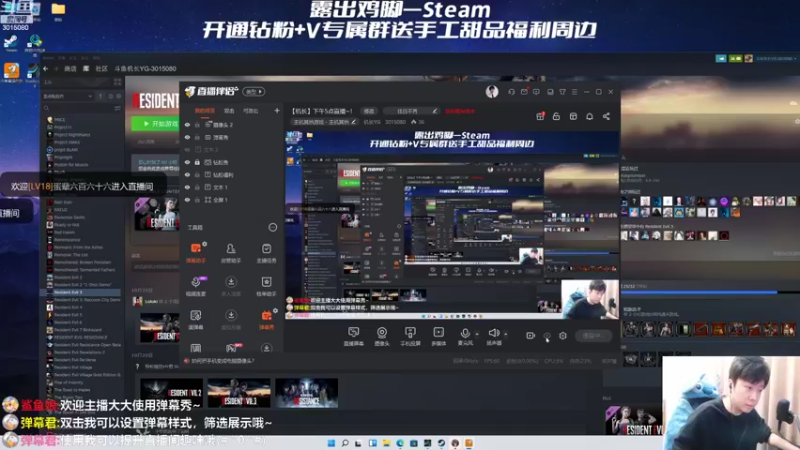The height and width of the screenshot is (450, 800).
Task: Click the 手机投屏 phone casting button
Action: tap(410, 337)
